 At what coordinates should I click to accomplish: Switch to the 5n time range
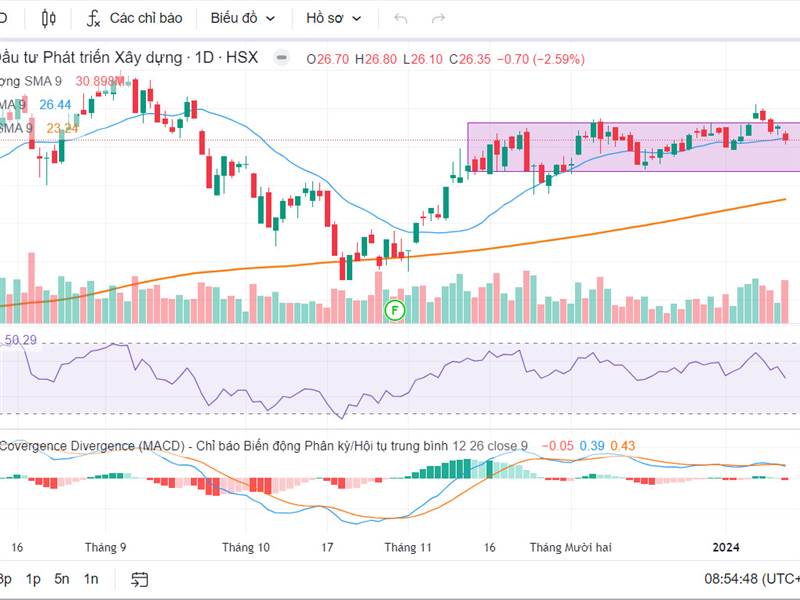pos(62,579)
